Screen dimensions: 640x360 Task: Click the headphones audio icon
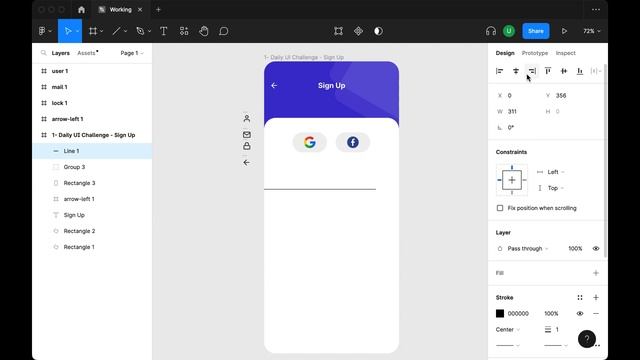491,31
